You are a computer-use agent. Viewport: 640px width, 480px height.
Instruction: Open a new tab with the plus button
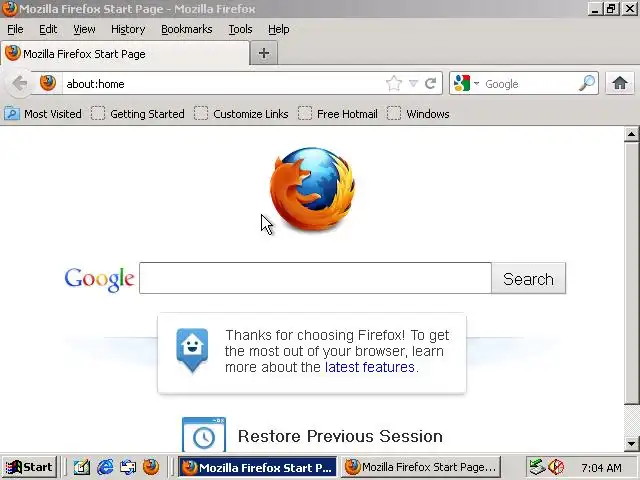coord(264,53)
